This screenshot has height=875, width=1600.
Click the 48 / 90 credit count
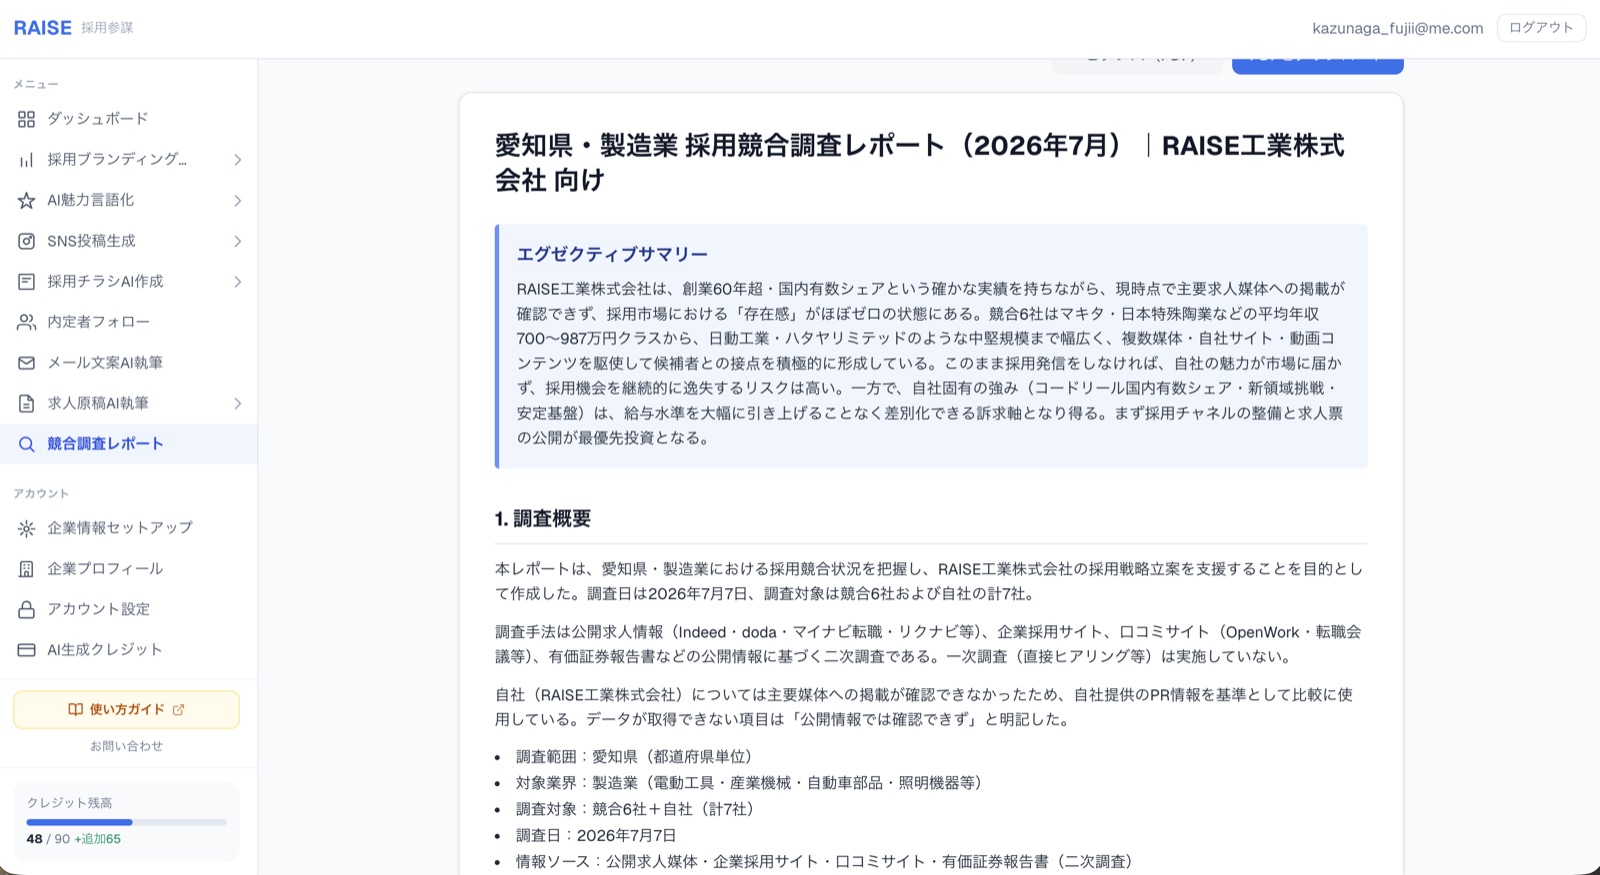click(x=48, y=839)
